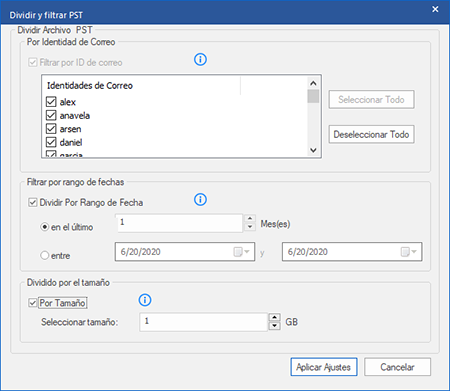
Task: Toggle the Por Tamaño checkbox
Action: (x=32, y=303)
